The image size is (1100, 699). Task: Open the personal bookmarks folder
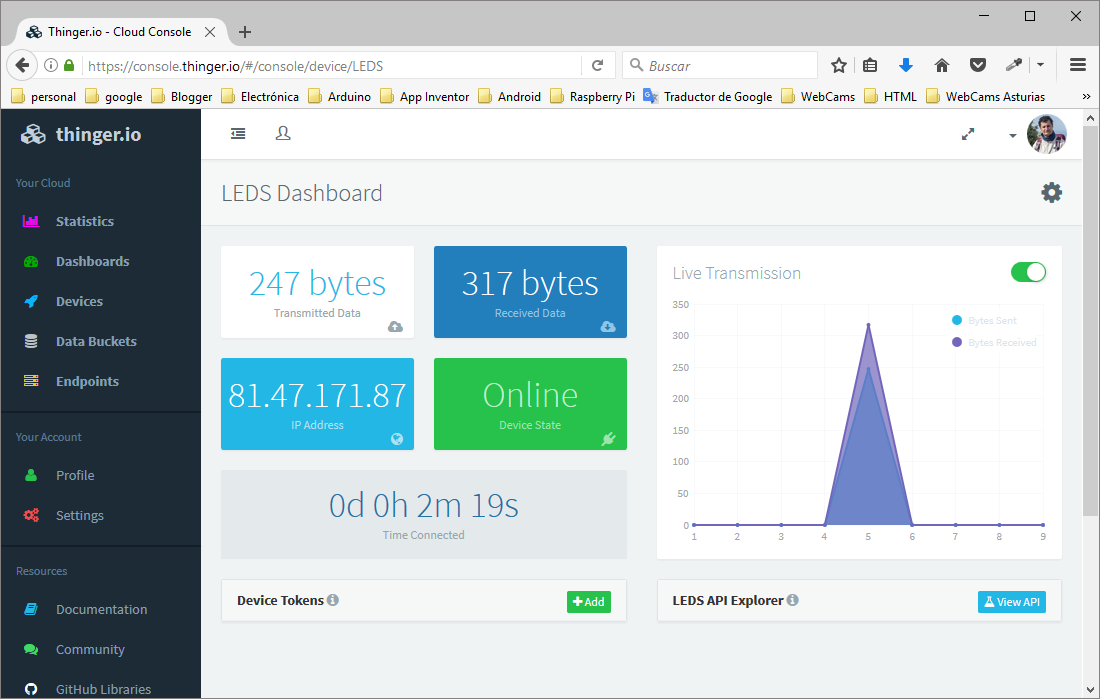point(43,96)
